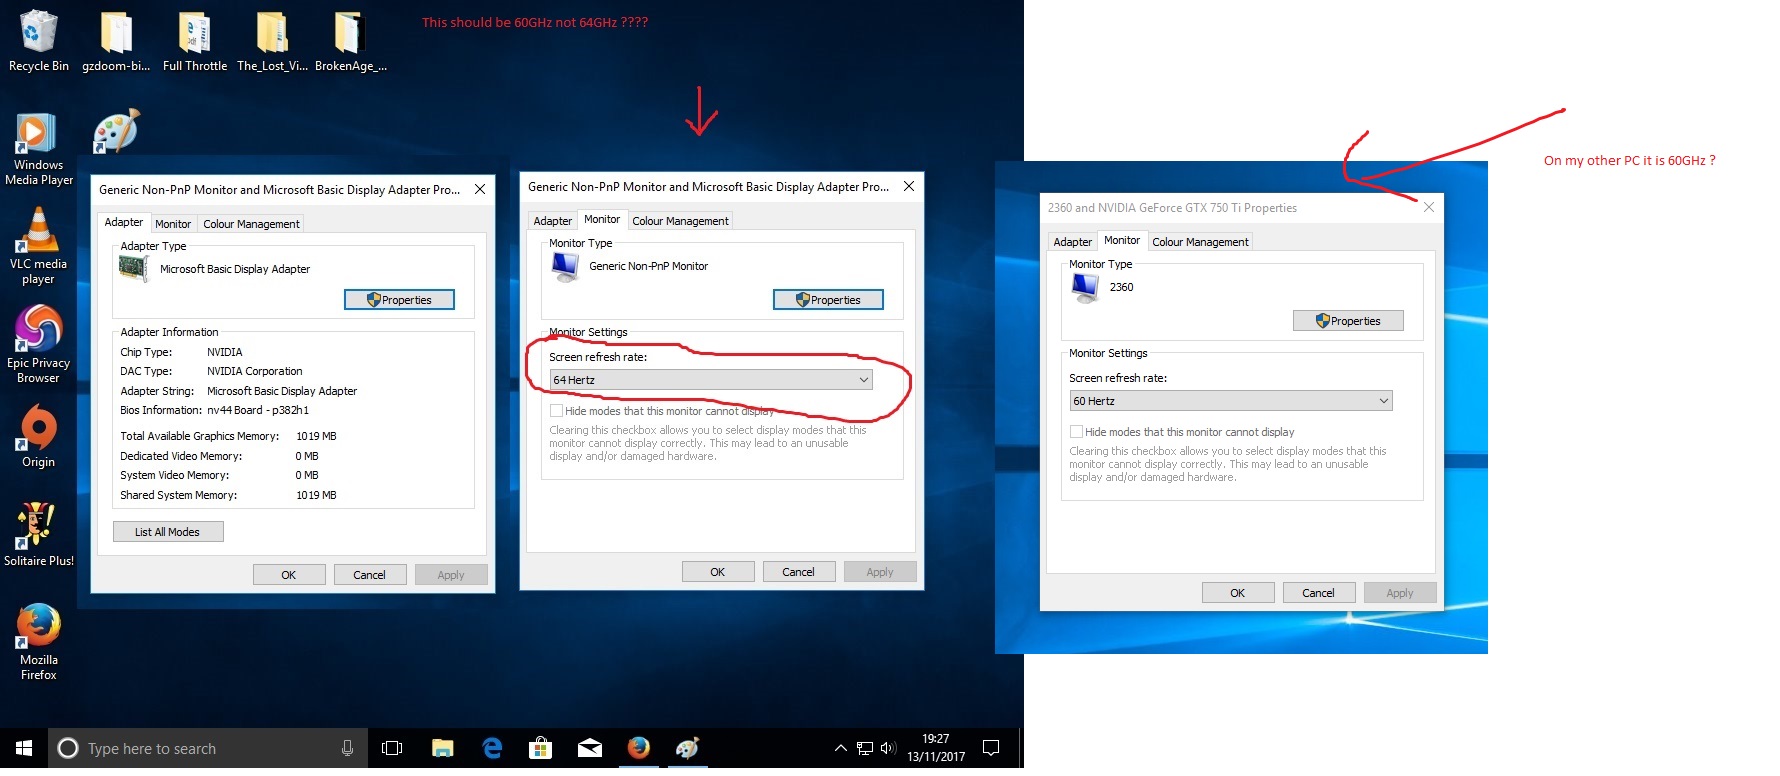Select Epic Privacy Browser desktop shortcut
Screen dimensions: 1780x776
38,344
